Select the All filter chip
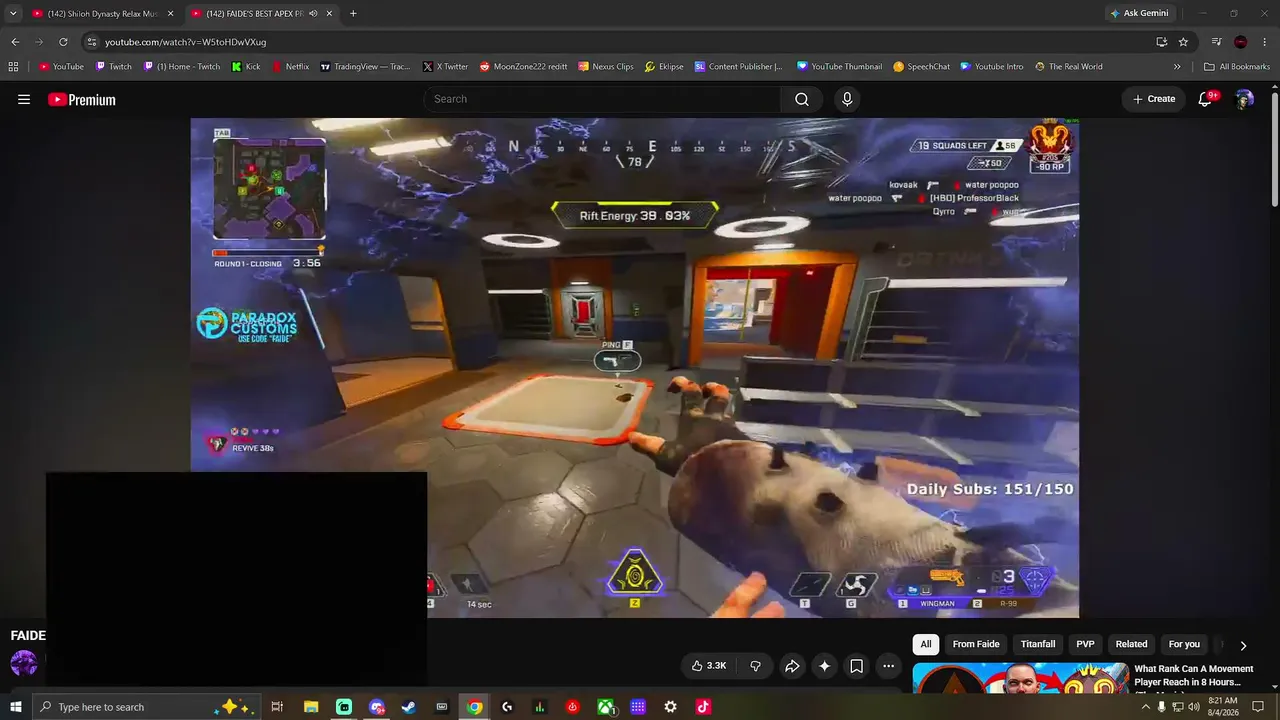Image resolution: width=1280 pixels, height=720 pixels. tap(926, 644)
